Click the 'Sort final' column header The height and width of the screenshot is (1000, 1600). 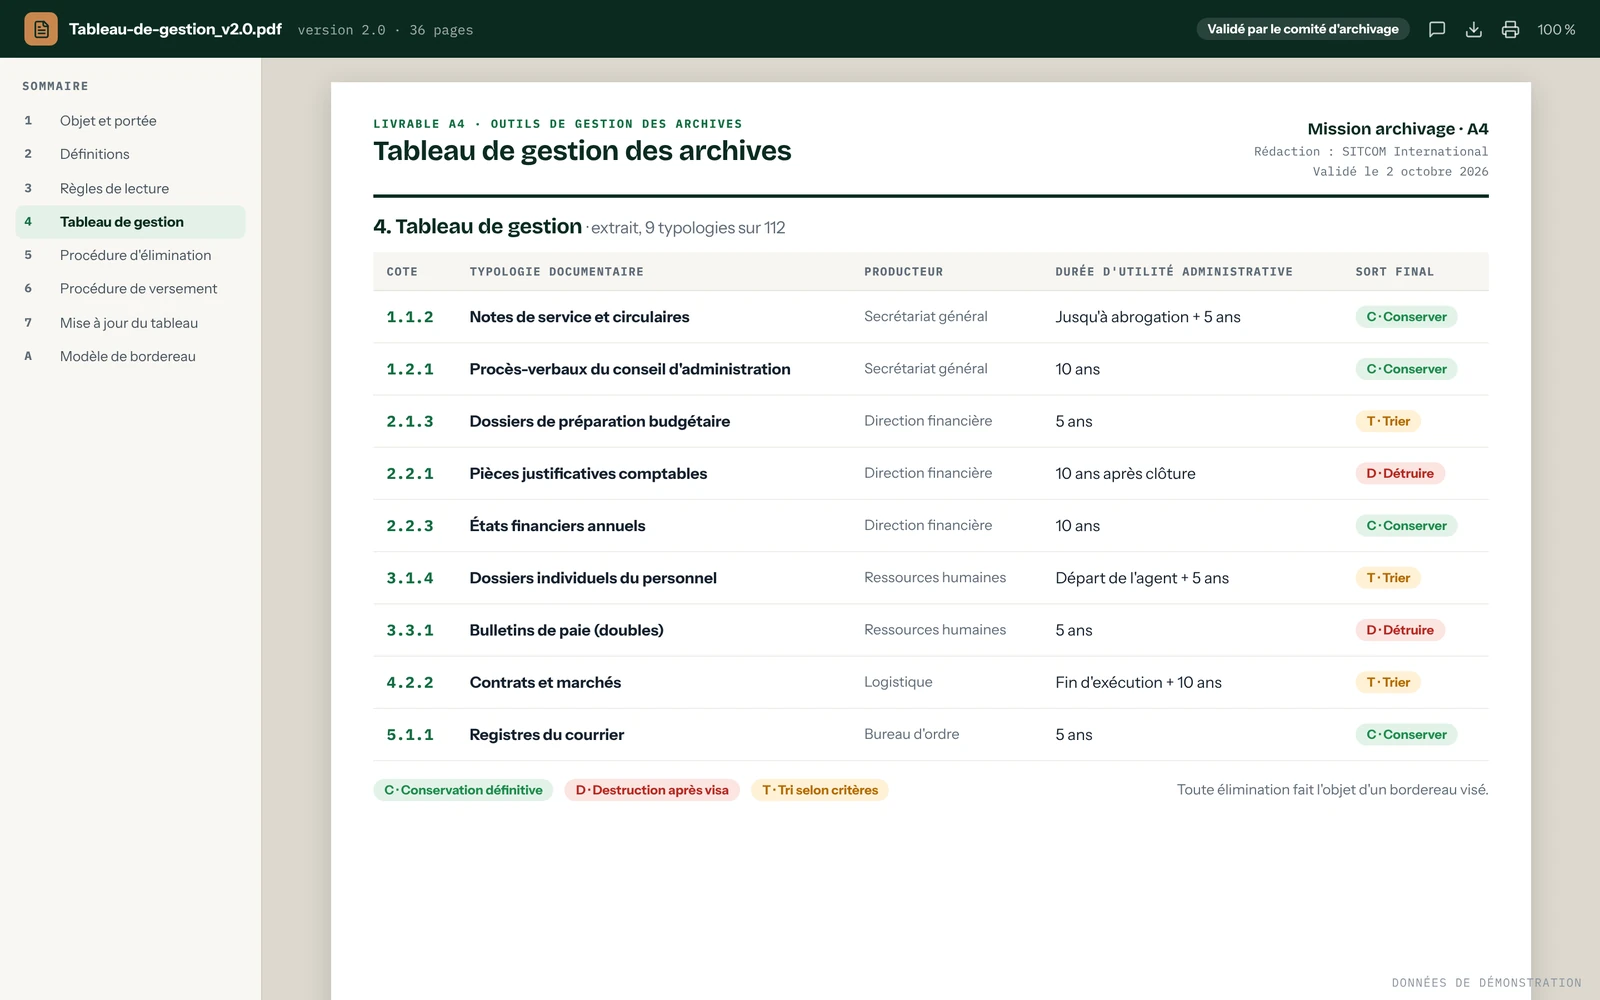point(1394,272)
